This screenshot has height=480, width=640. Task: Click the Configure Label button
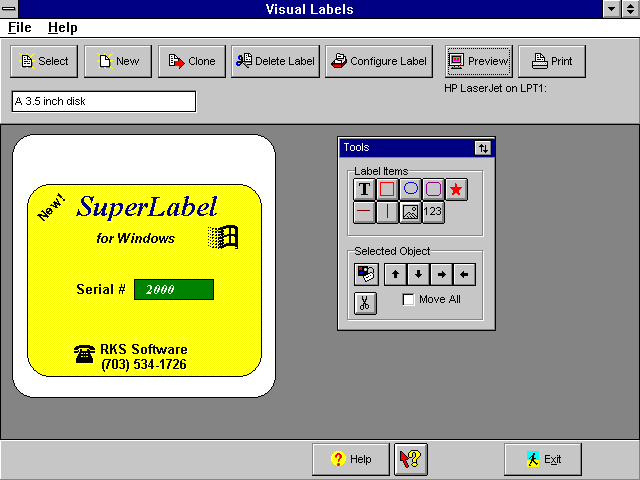[x=379, y=62]
